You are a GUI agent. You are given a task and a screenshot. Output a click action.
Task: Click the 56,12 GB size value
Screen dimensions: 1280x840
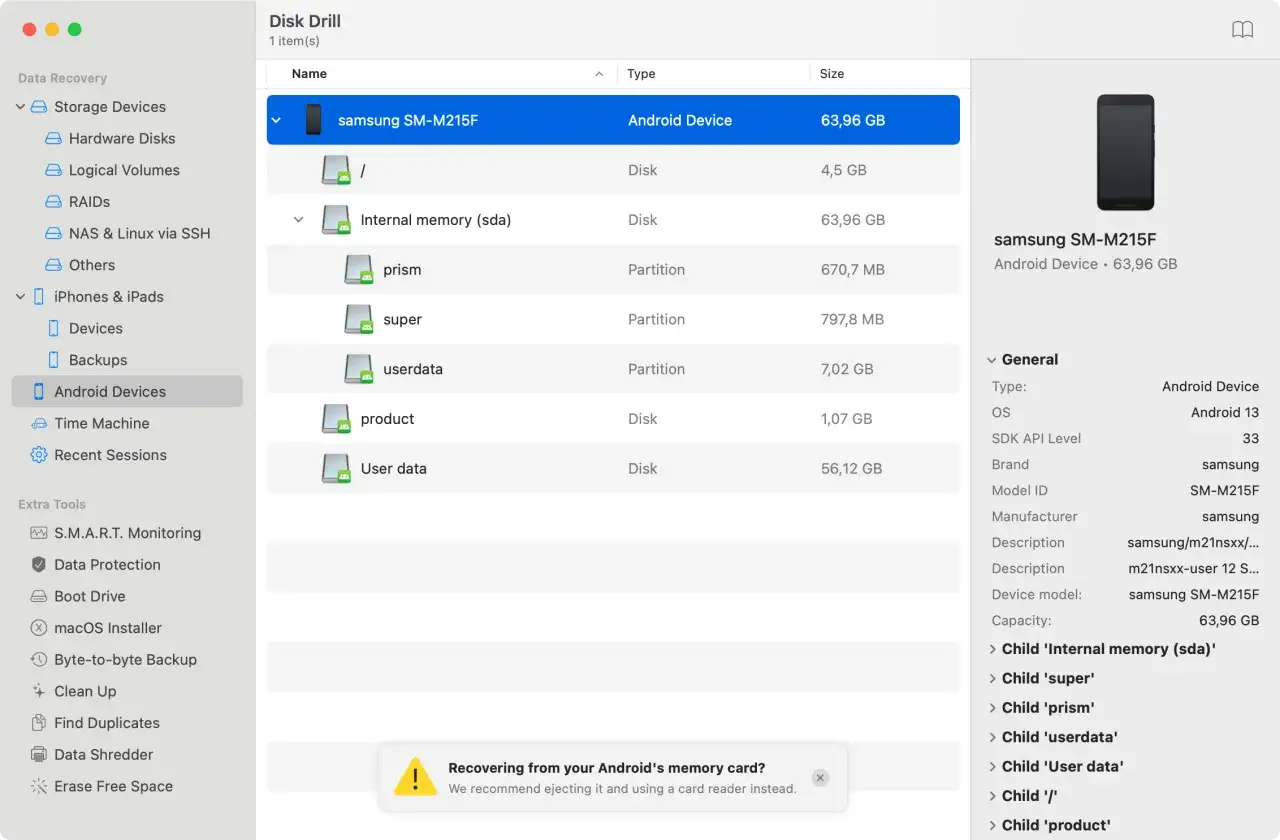(851, 468)
